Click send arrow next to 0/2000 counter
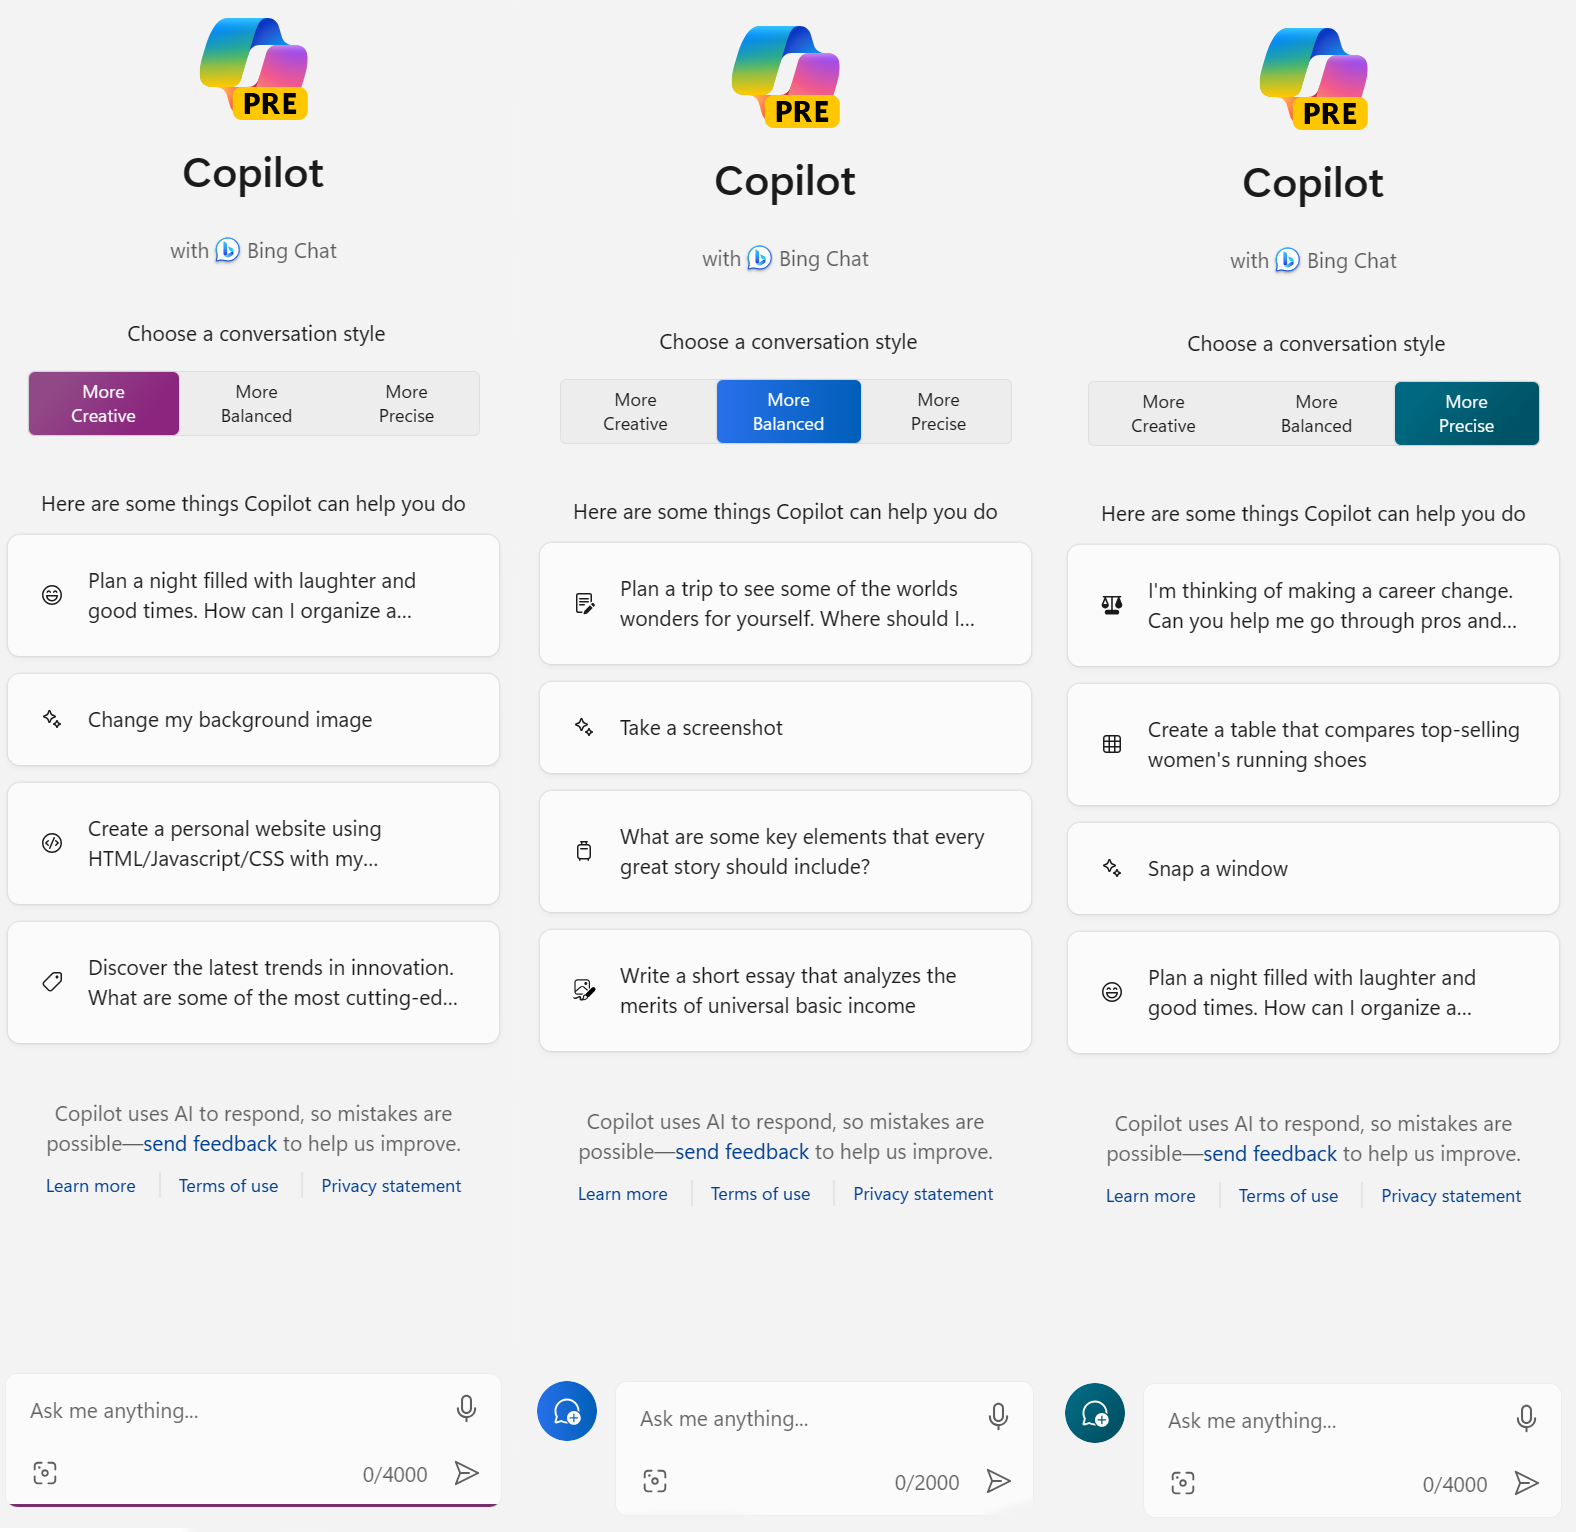1576x1532 pixels. (x=998, y=1481)
